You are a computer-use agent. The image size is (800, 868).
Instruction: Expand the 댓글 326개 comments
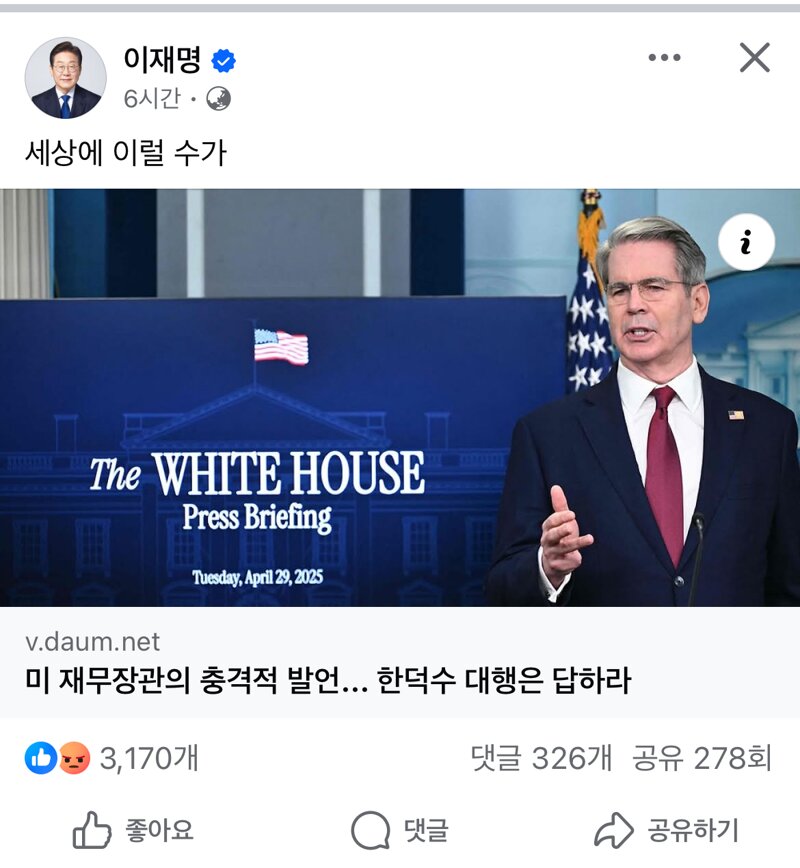click(x=541, y=758)
